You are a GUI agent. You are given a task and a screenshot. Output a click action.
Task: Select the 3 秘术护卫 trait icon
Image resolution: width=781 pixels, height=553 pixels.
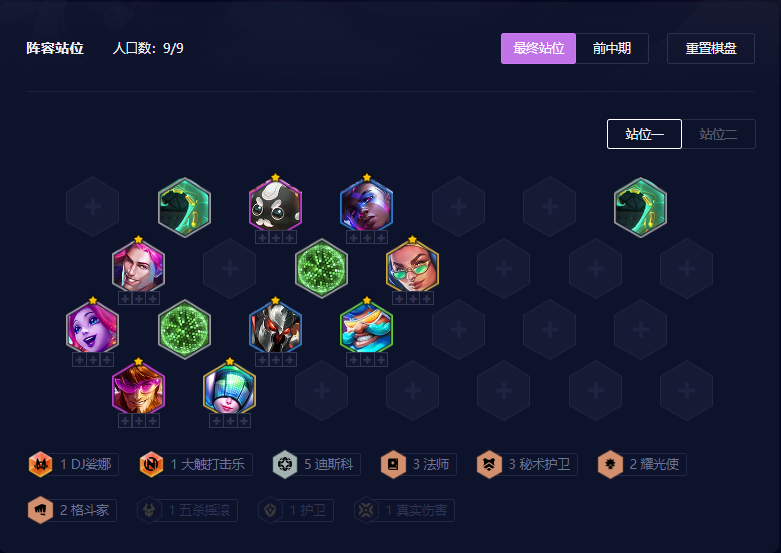pos(489,464)
